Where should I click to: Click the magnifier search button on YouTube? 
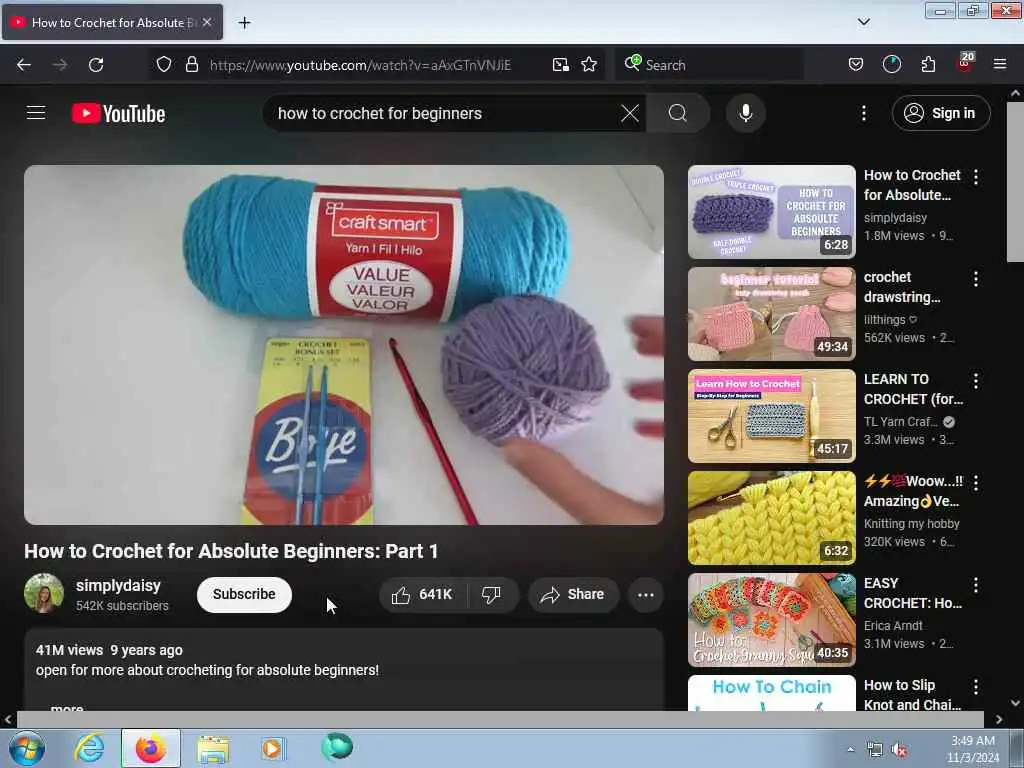(678, 113)
